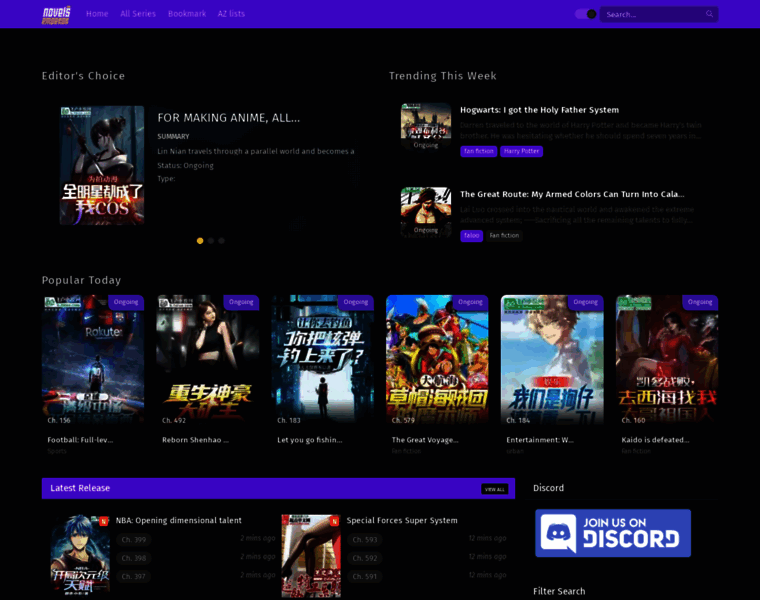Screen dimensions: 760x600
Task: Open the Reborn Shenhao cover
Action: tap(207, 360)
